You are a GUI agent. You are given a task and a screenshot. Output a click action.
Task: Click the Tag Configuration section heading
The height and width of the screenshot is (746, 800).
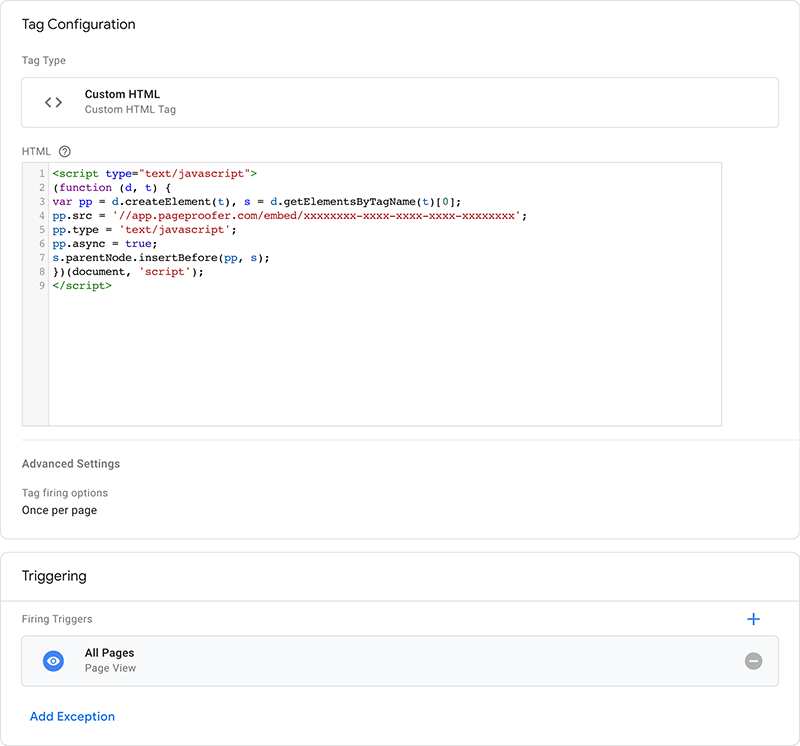[x=78, y=24]
